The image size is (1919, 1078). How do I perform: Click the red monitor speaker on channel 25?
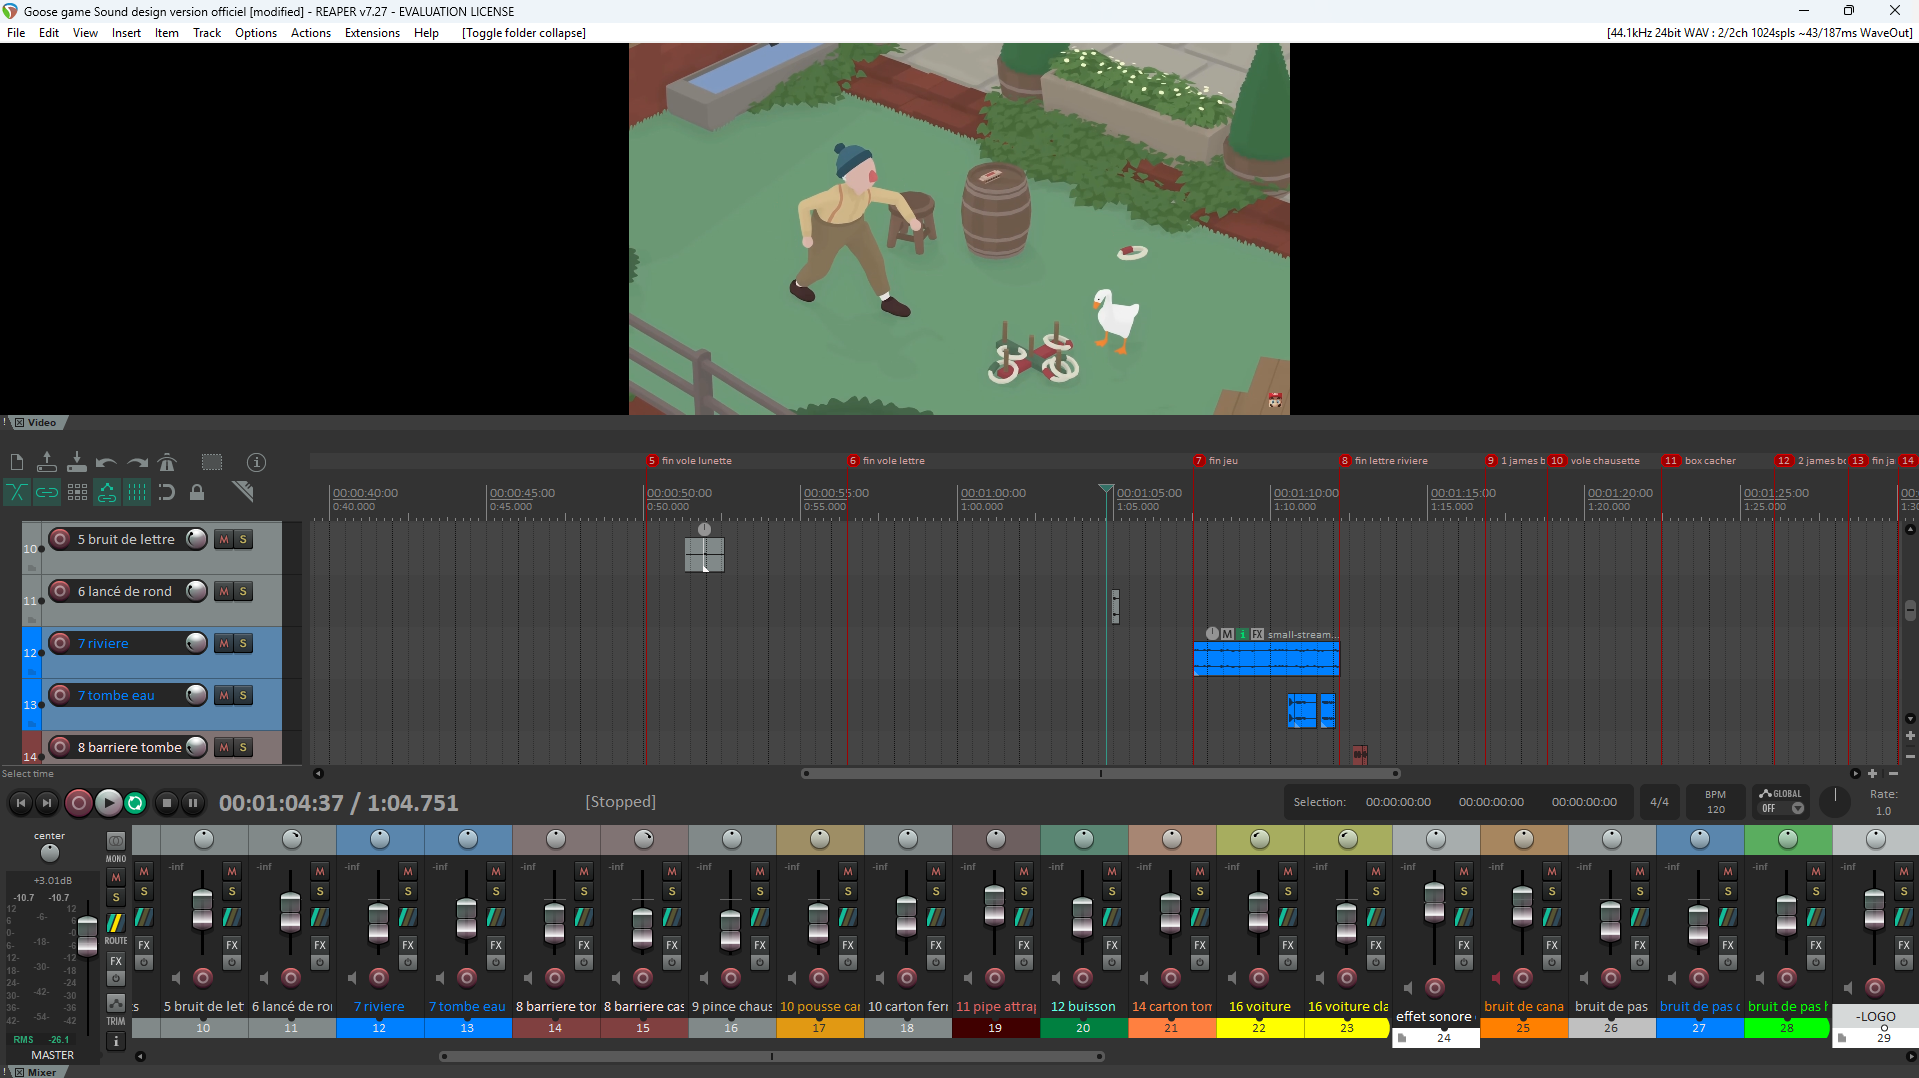click(x=1496, y=978)
